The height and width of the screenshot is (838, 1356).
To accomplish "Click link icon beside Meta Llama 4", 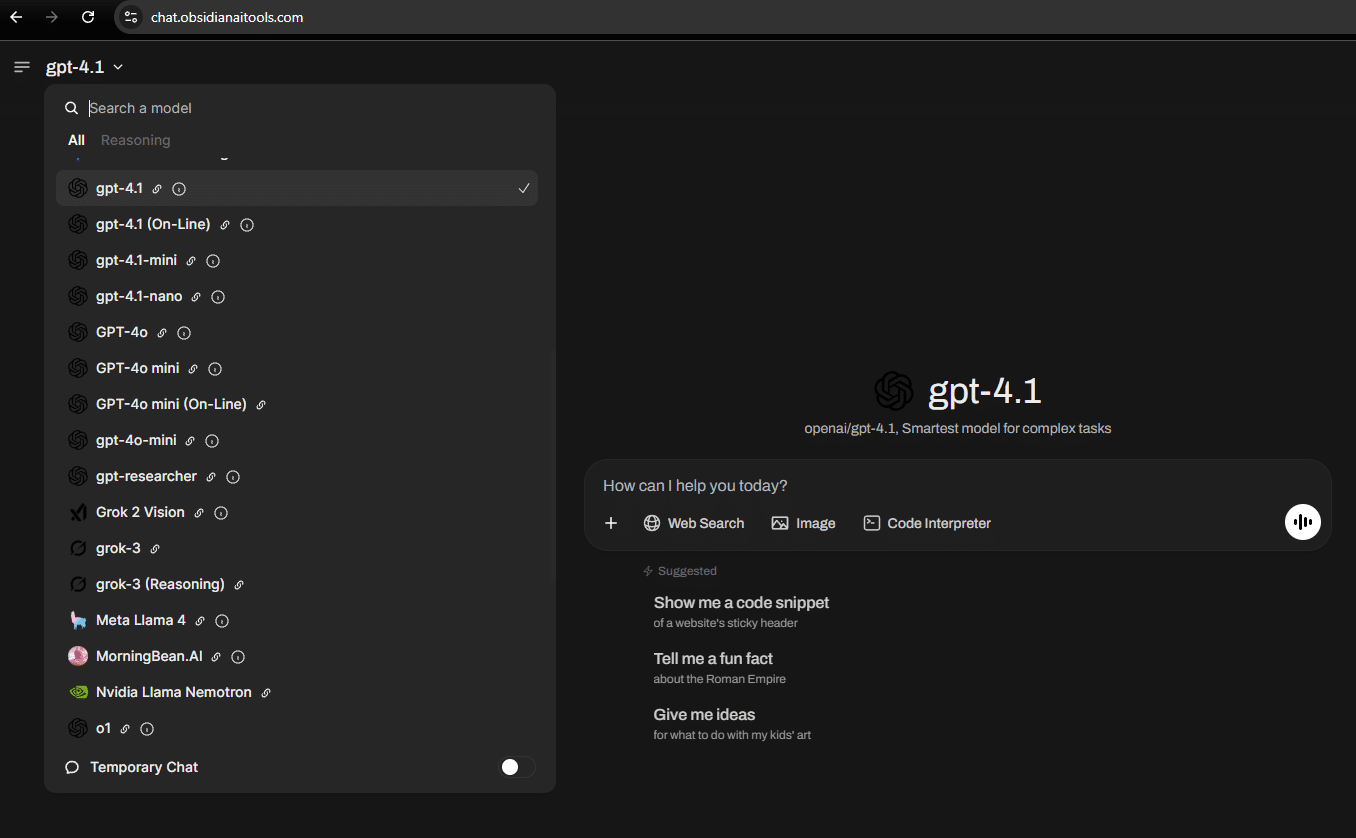I will [x=200, y=621].
